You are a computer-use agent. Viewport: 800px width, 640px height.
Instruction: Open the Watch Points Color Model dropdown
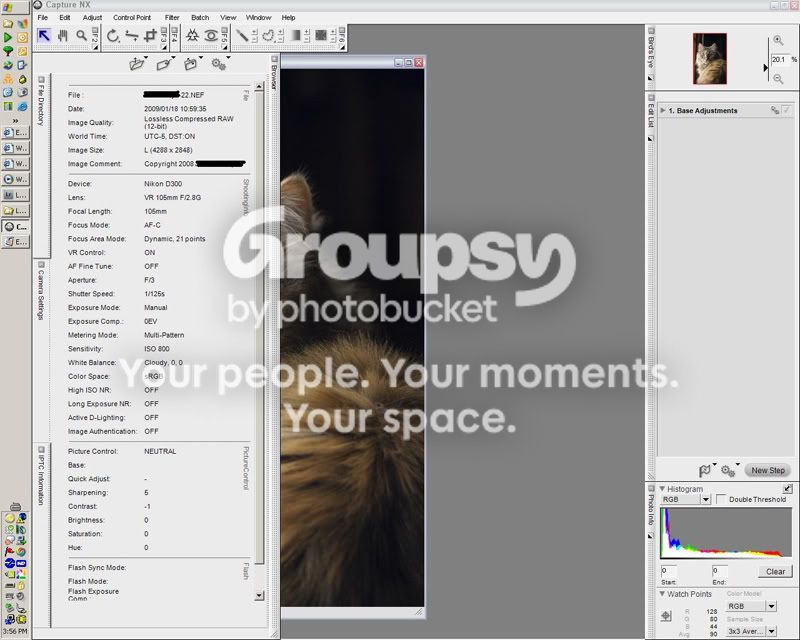coord(771,606)
